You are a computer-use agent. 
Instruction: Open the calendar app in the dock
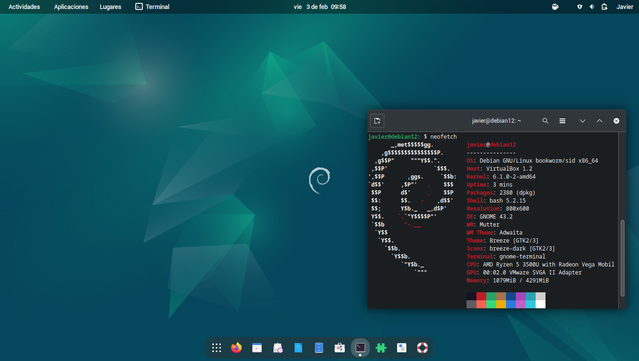(257, 348)
